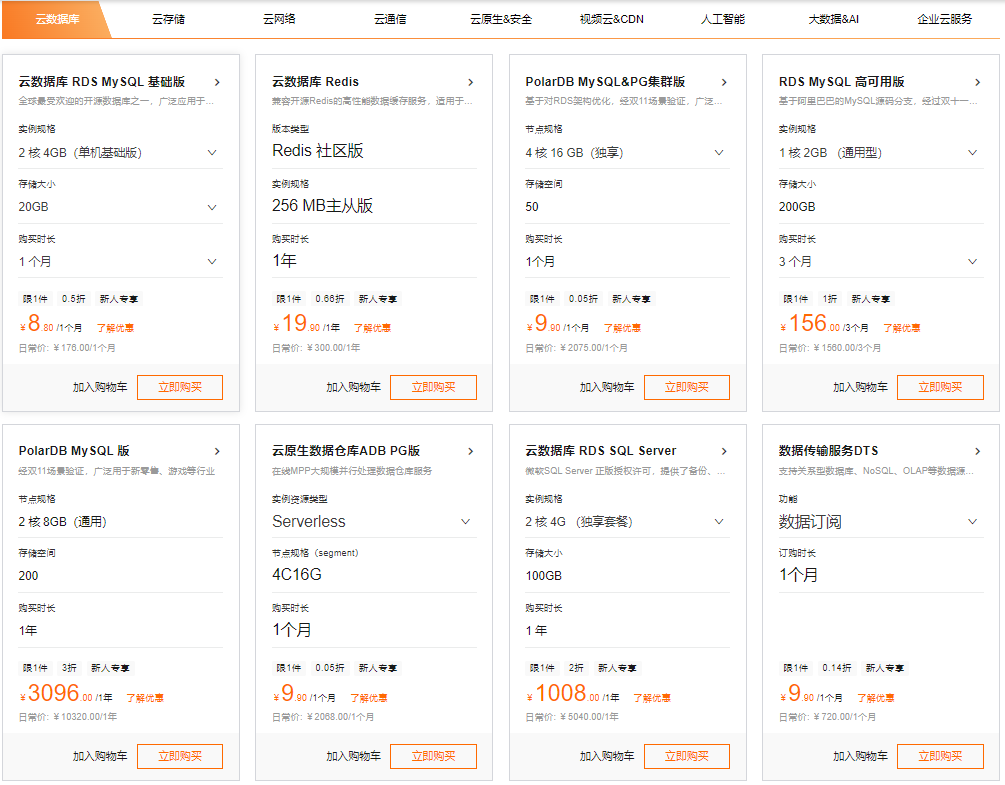Switch to the 视频云&CDN tab
The width and height of the screenshot is (1005, 785).
(x=612, y=19)
